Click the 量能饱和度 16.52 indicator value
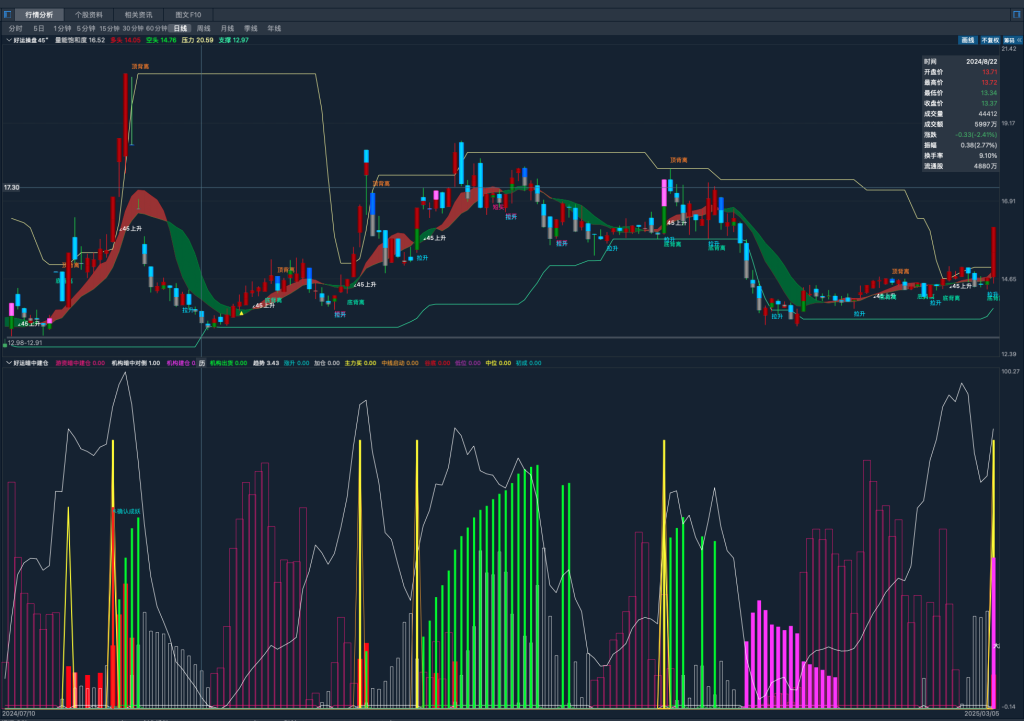 (x=80, y=40)
